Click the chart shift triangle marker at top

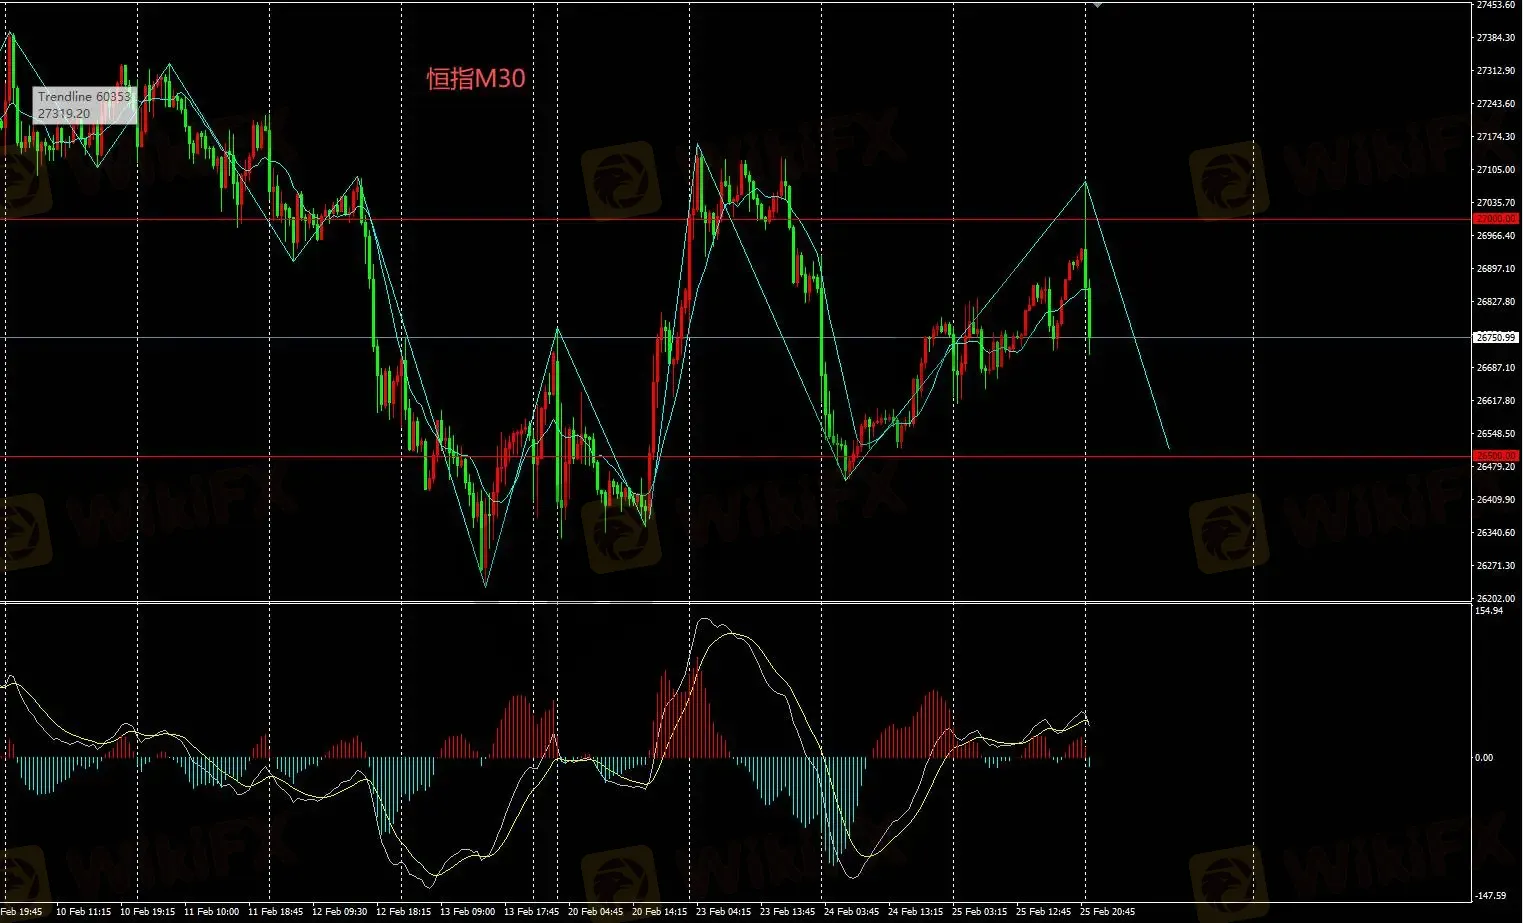click(1097, 5)
